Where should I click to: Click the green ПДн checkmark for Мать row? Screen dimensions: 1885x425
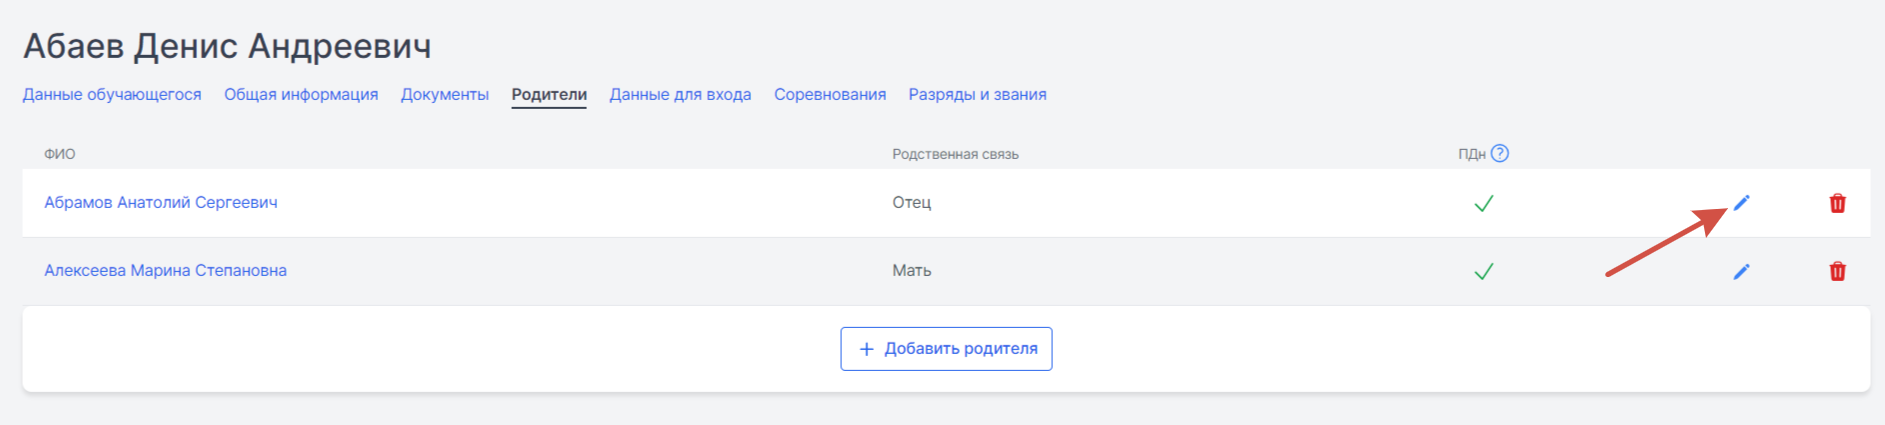click(x=1483, y=271)
